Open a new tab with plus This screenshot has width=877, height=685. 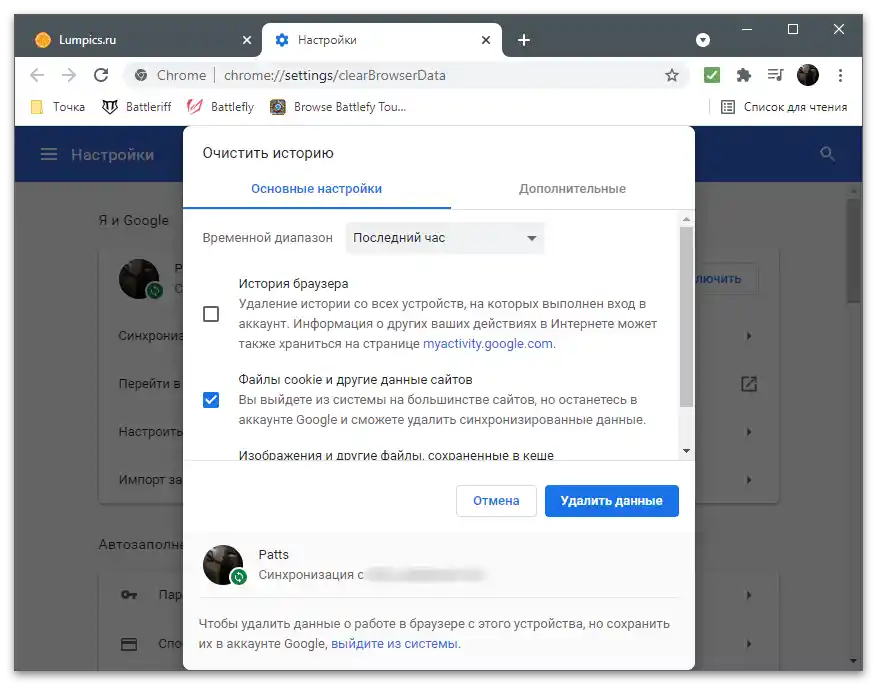(524, 40)
